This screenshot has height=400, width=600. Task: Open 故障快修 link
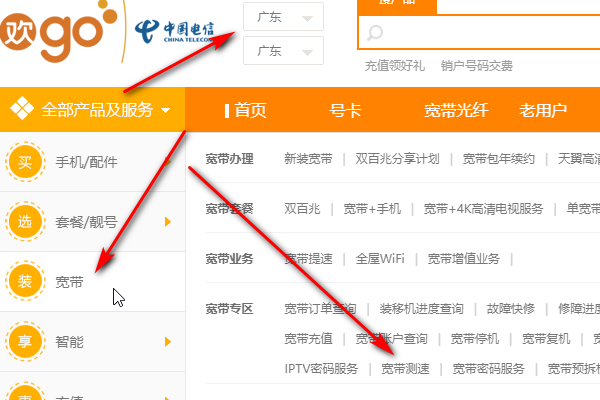[510, 309]
